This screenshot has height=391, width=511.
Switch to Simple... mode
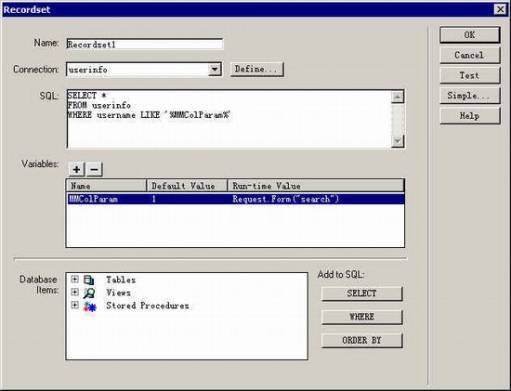point(470,96)
